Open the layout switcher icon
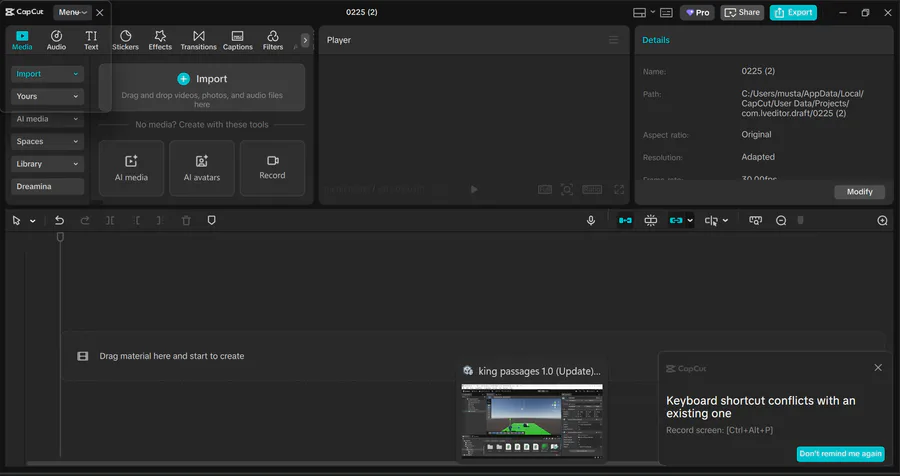The image size is (900, 476). tap(639, 13)
